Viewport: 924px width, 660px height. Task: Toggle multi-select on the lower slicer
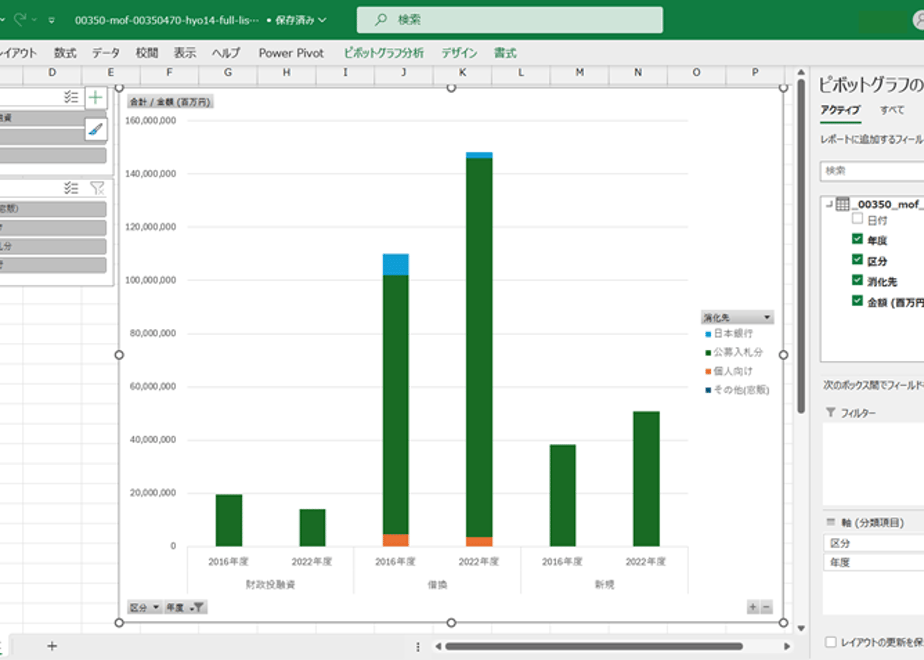[x=71, y=188]
